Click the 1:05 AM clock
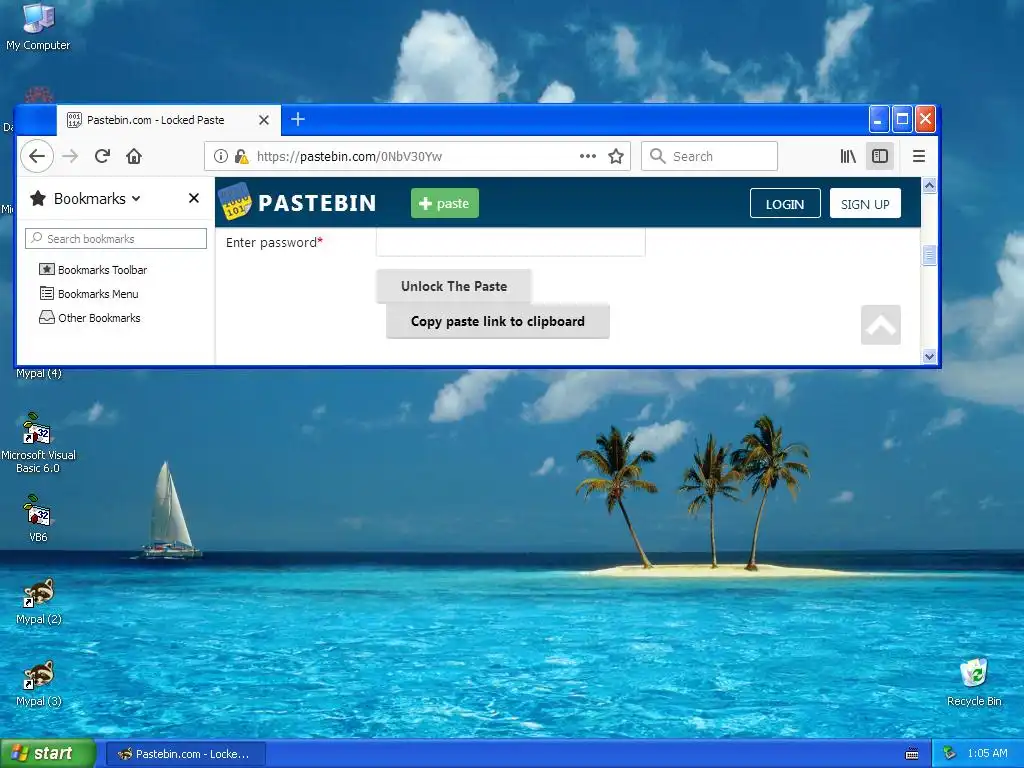 [987, 753]
